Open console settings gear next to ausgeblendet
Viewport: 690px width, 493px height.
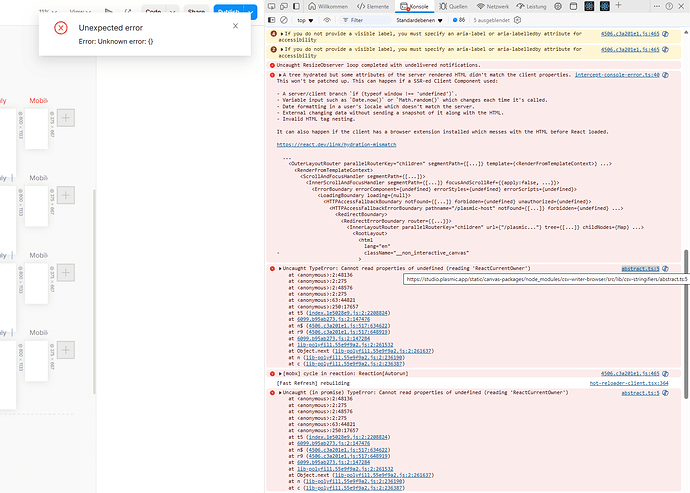518,20
